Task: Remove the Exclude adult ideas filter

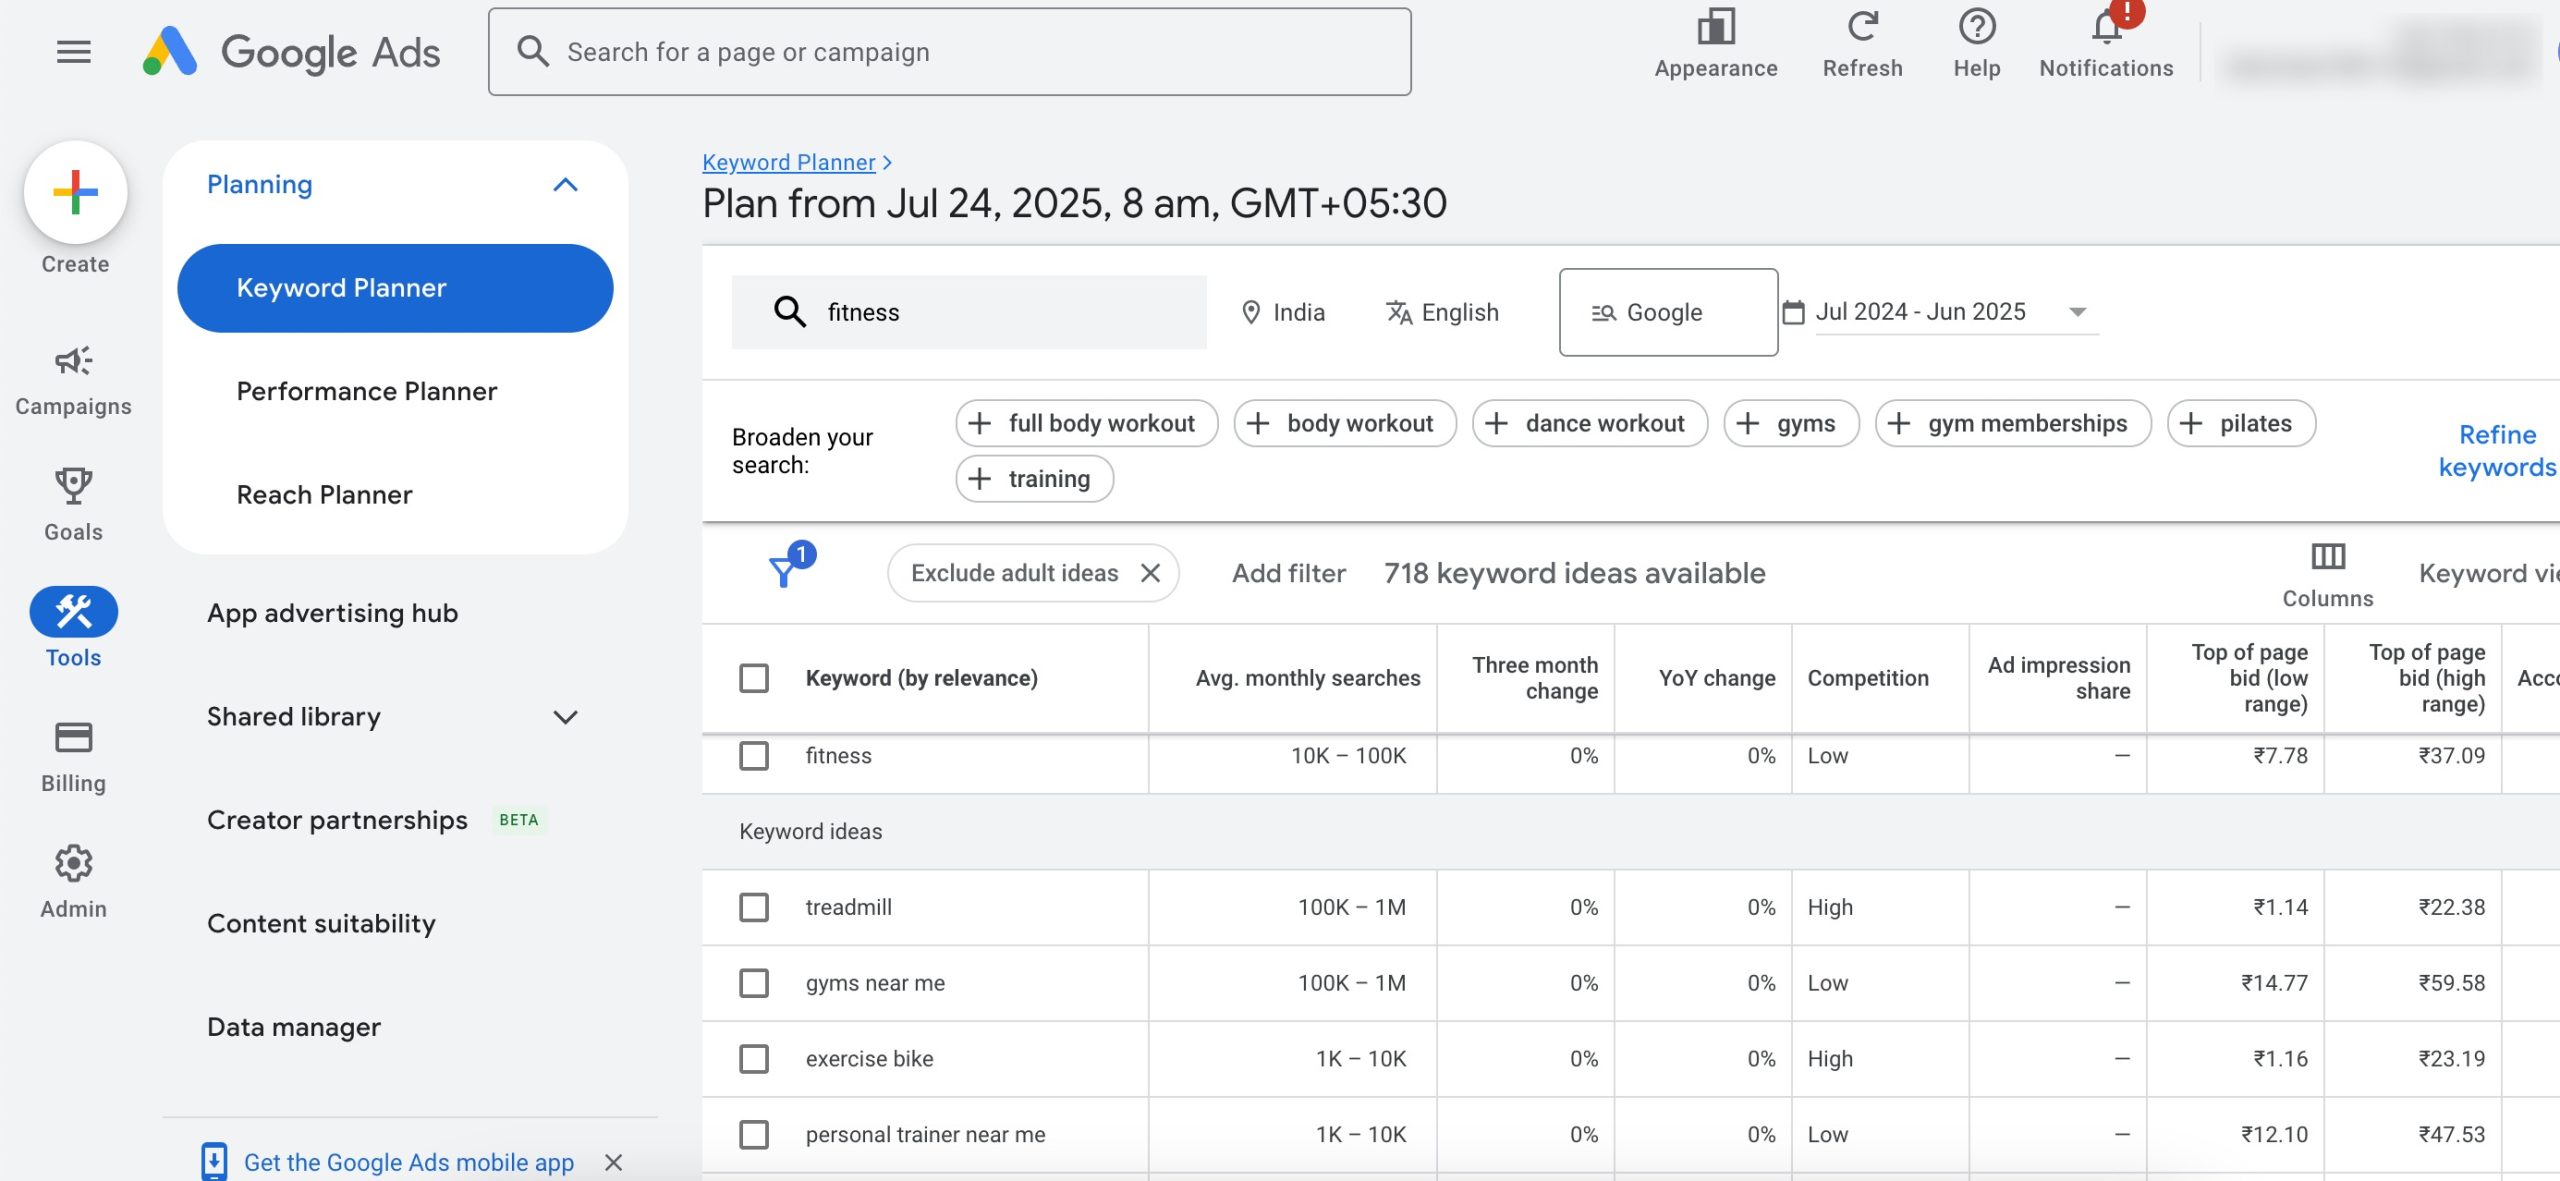Action: click(x=1150, y=573)
